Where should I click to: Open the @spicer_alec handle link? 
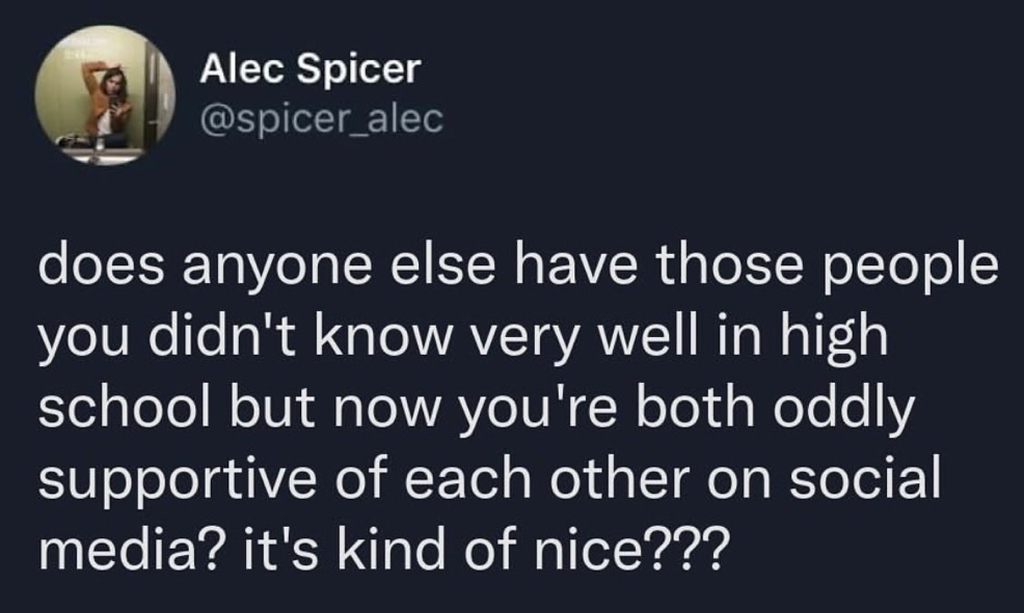[322, 120]
